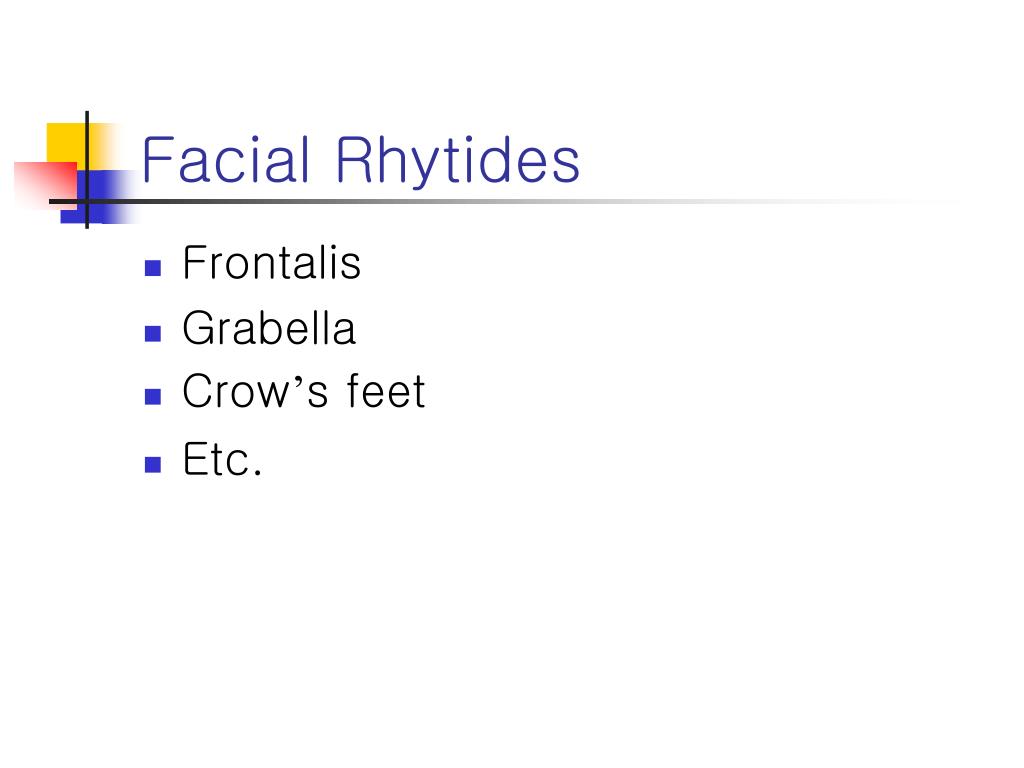Select the 'Etc.' bullet text
1024x768 pixels.
coord(222,459)
